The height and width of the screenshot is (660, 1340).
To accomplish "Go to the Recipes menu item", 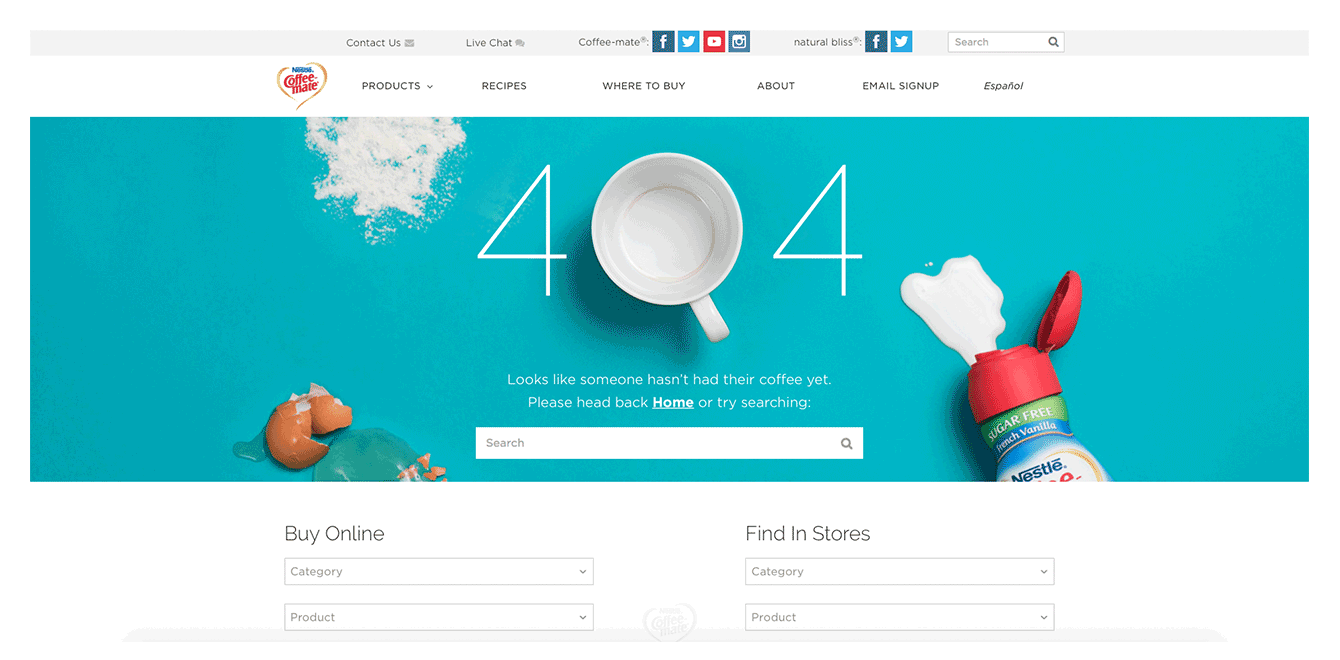I will coord(504,86).
